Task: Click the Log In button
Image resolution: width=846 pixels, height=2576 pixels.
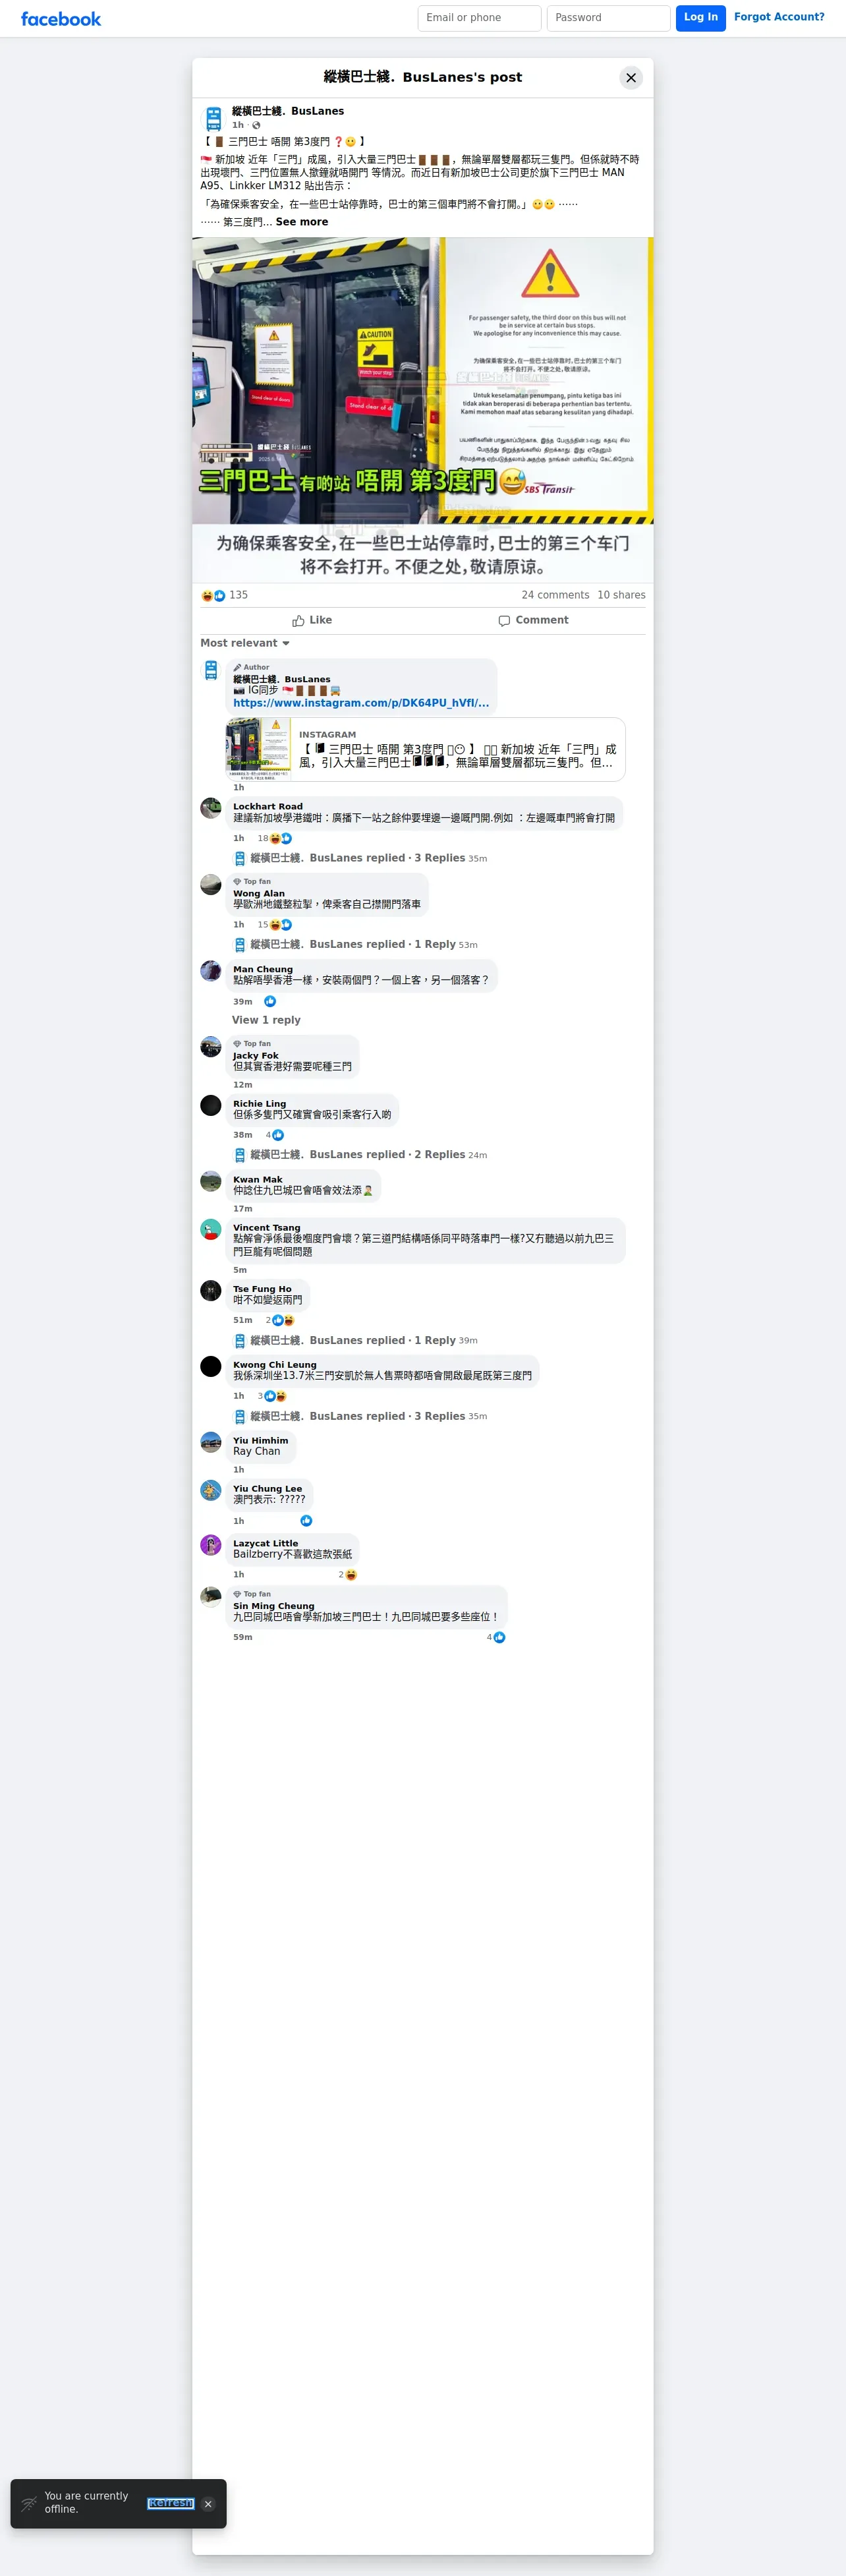Action: tap(701, 18)
